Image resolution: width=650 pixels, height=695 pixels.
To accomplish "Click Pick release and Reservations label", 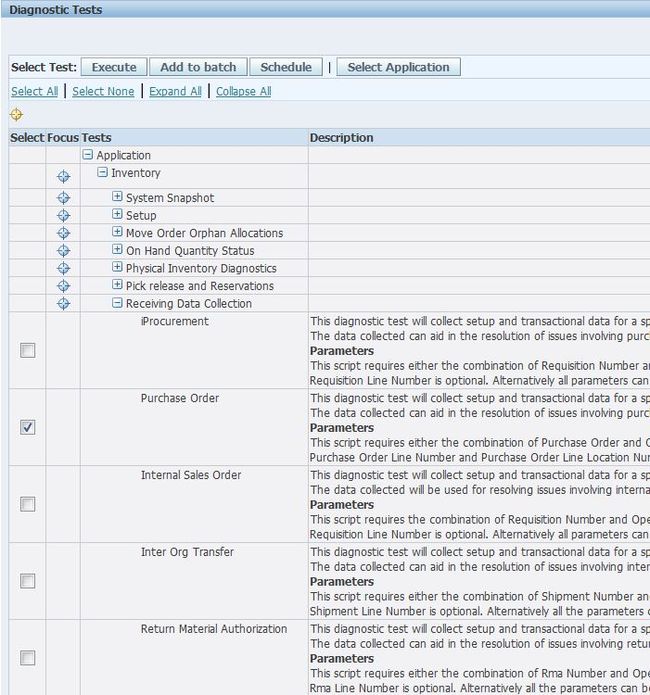I will click(x=200, y=286).
